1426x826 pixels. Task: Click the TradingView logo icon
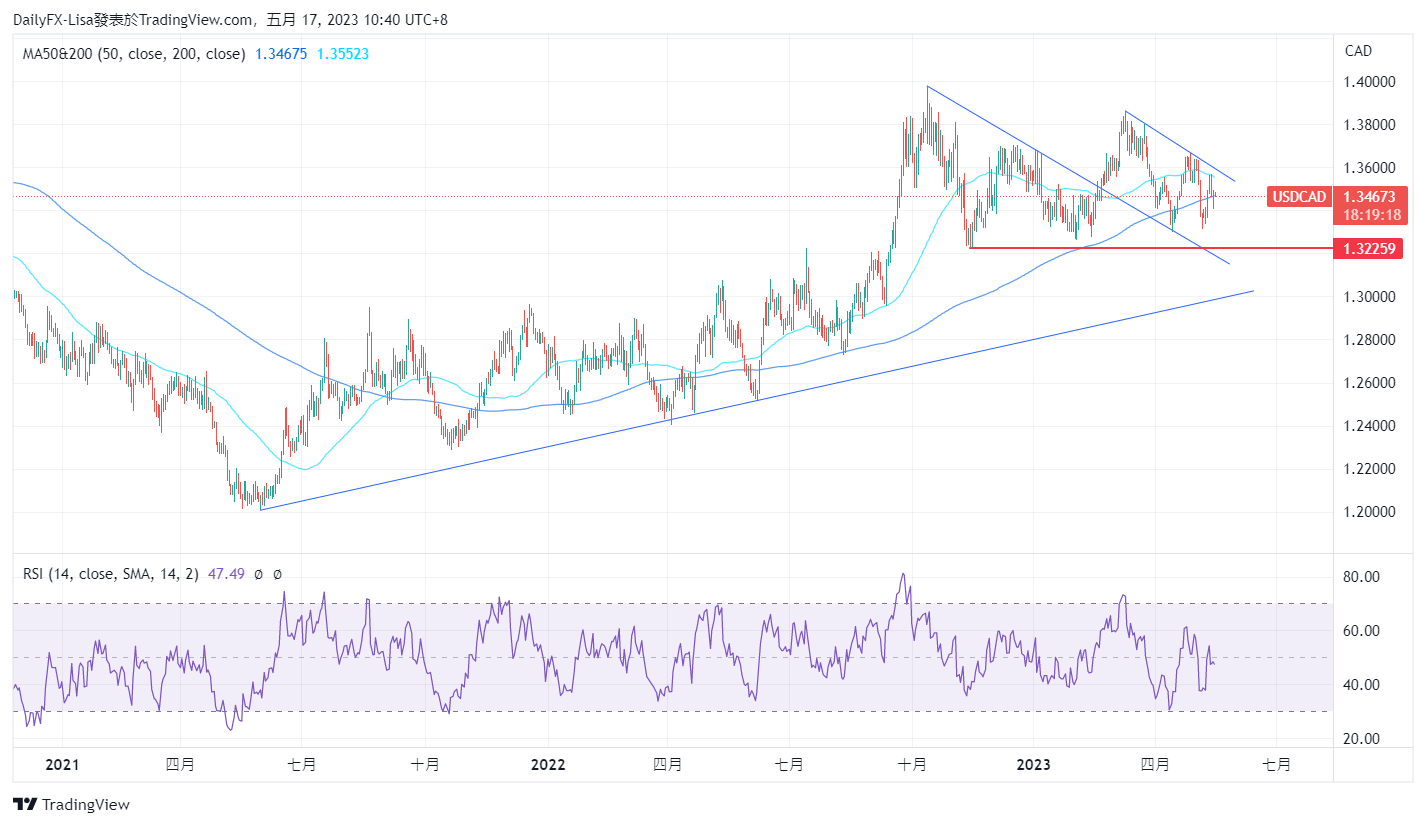coord(25,804)
